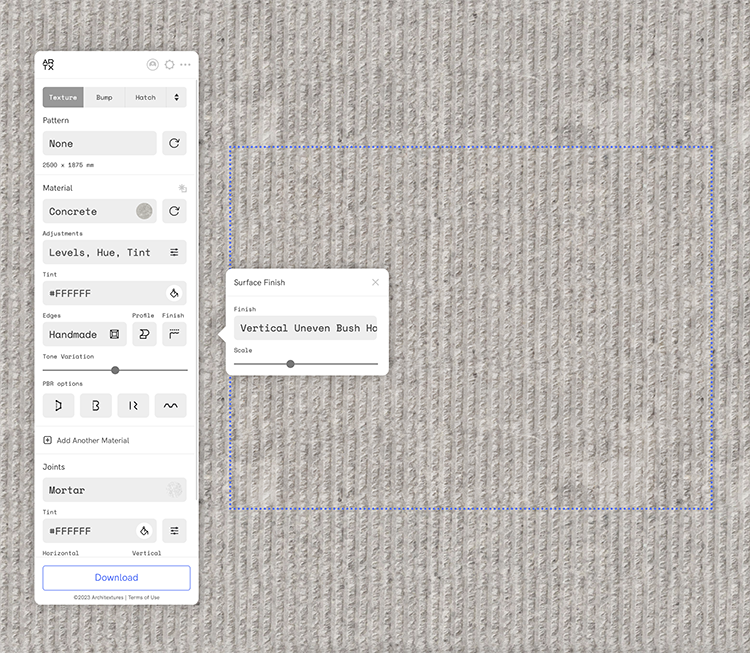Enable the Roughness (R) PBR option
This screenshot has width=750, height=653.
pos(133,405)
